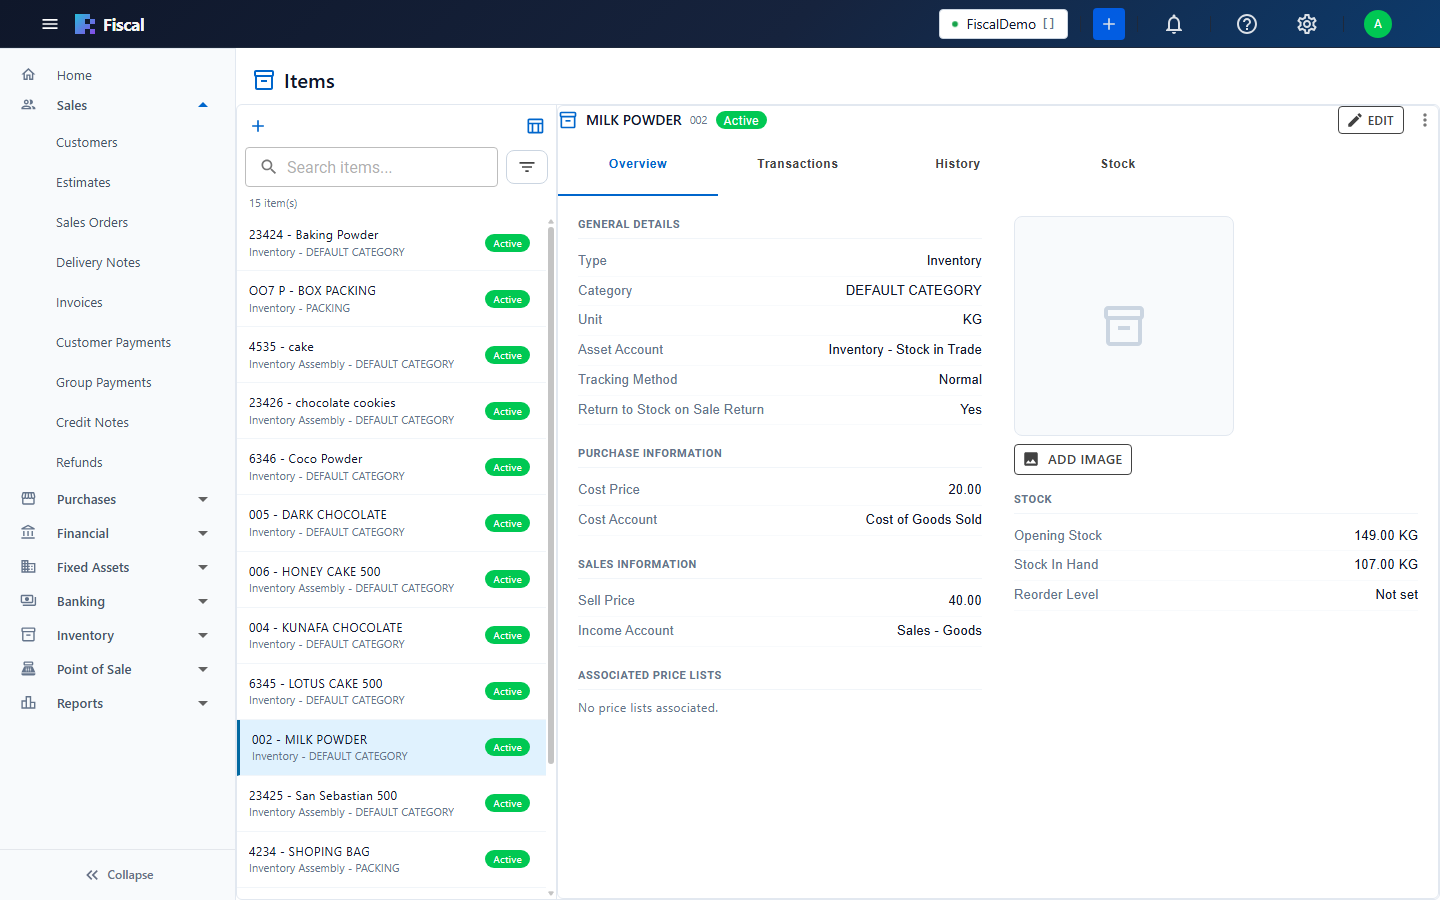Image resolution: width=1440 pixels, height=900 pixels.
Task: Expand the Reports menu arrow
Action: point(203,703)
